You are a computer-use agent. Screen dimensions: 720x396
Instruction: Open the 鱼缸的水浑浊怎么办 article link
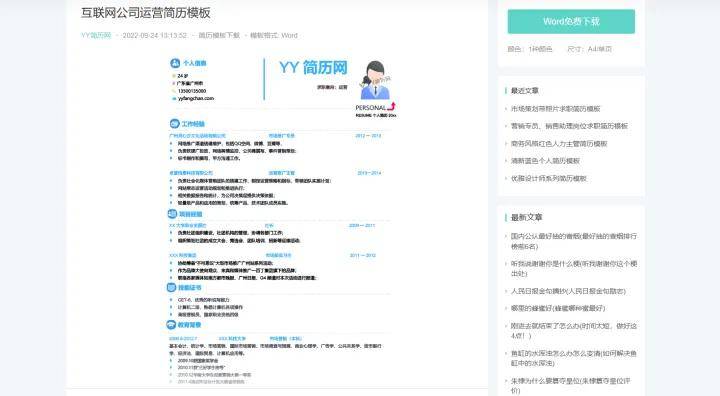point(574,358)
